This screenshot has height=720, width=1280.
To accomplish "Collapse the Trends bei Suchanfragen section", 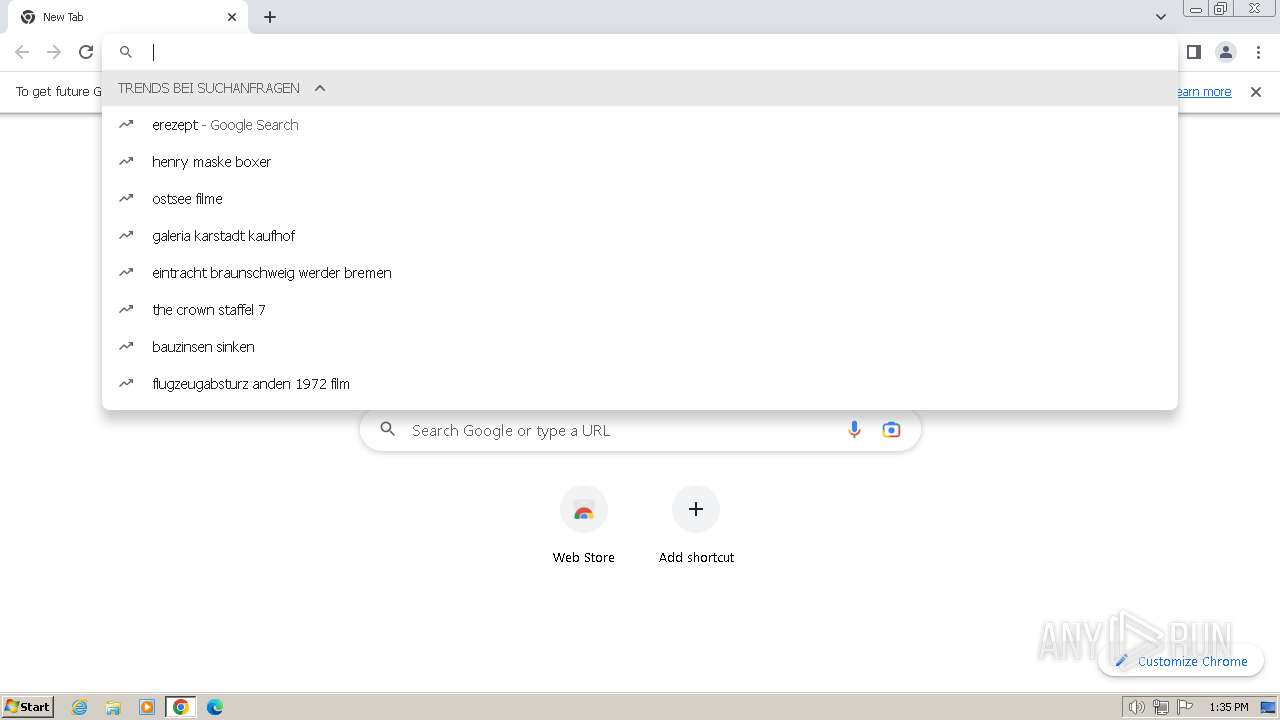I will [320, 88].
